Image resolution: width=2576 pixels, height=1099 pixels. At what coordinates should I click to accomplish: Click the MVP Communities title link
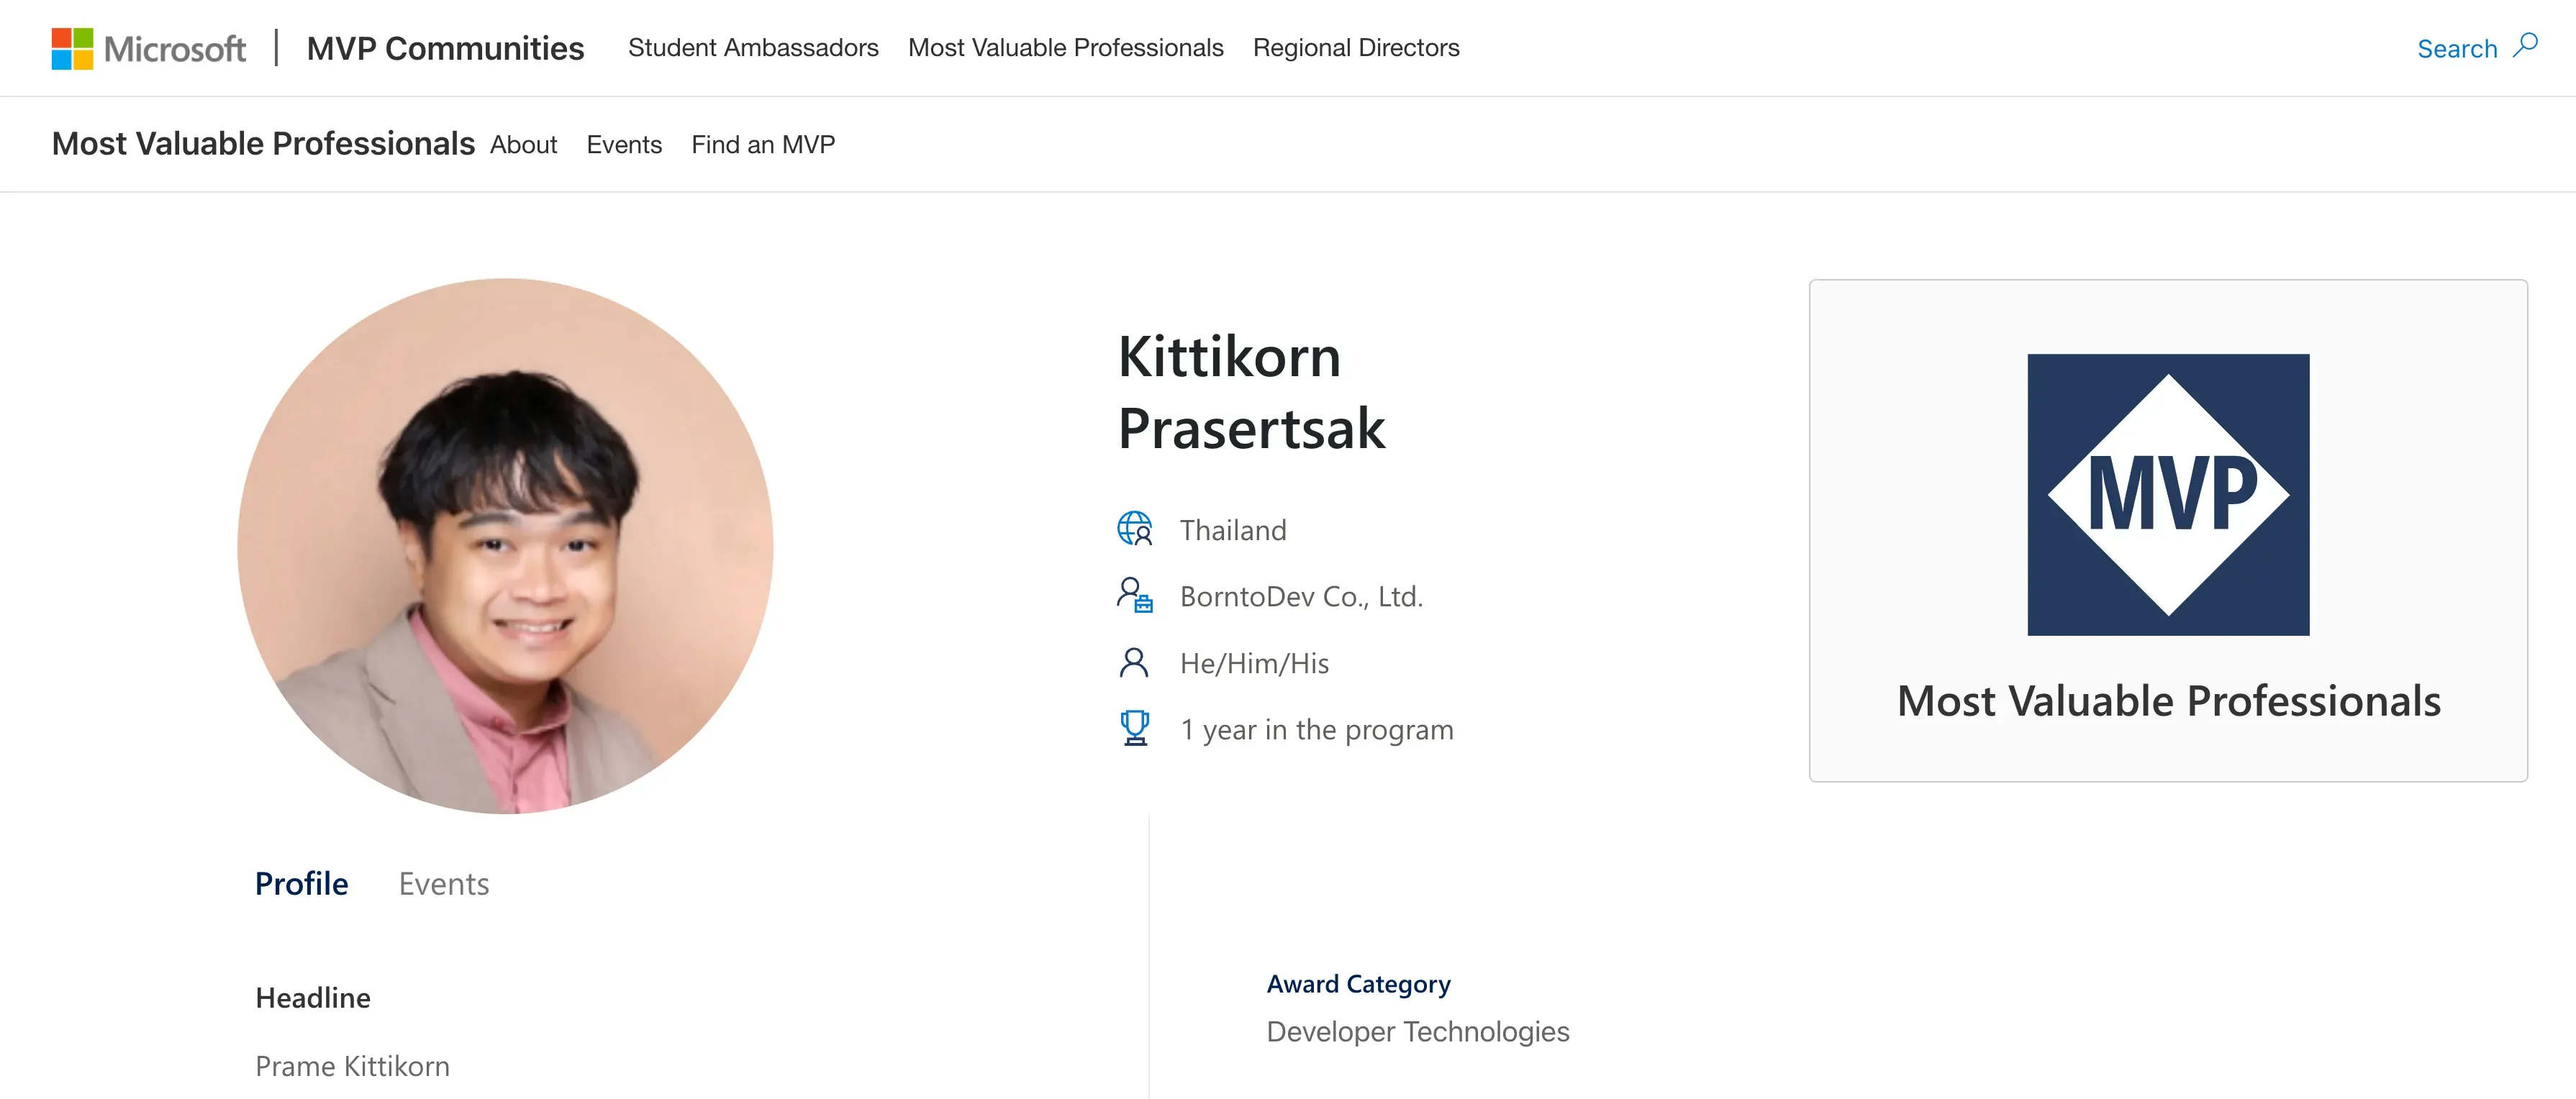[x=445, y=48]
